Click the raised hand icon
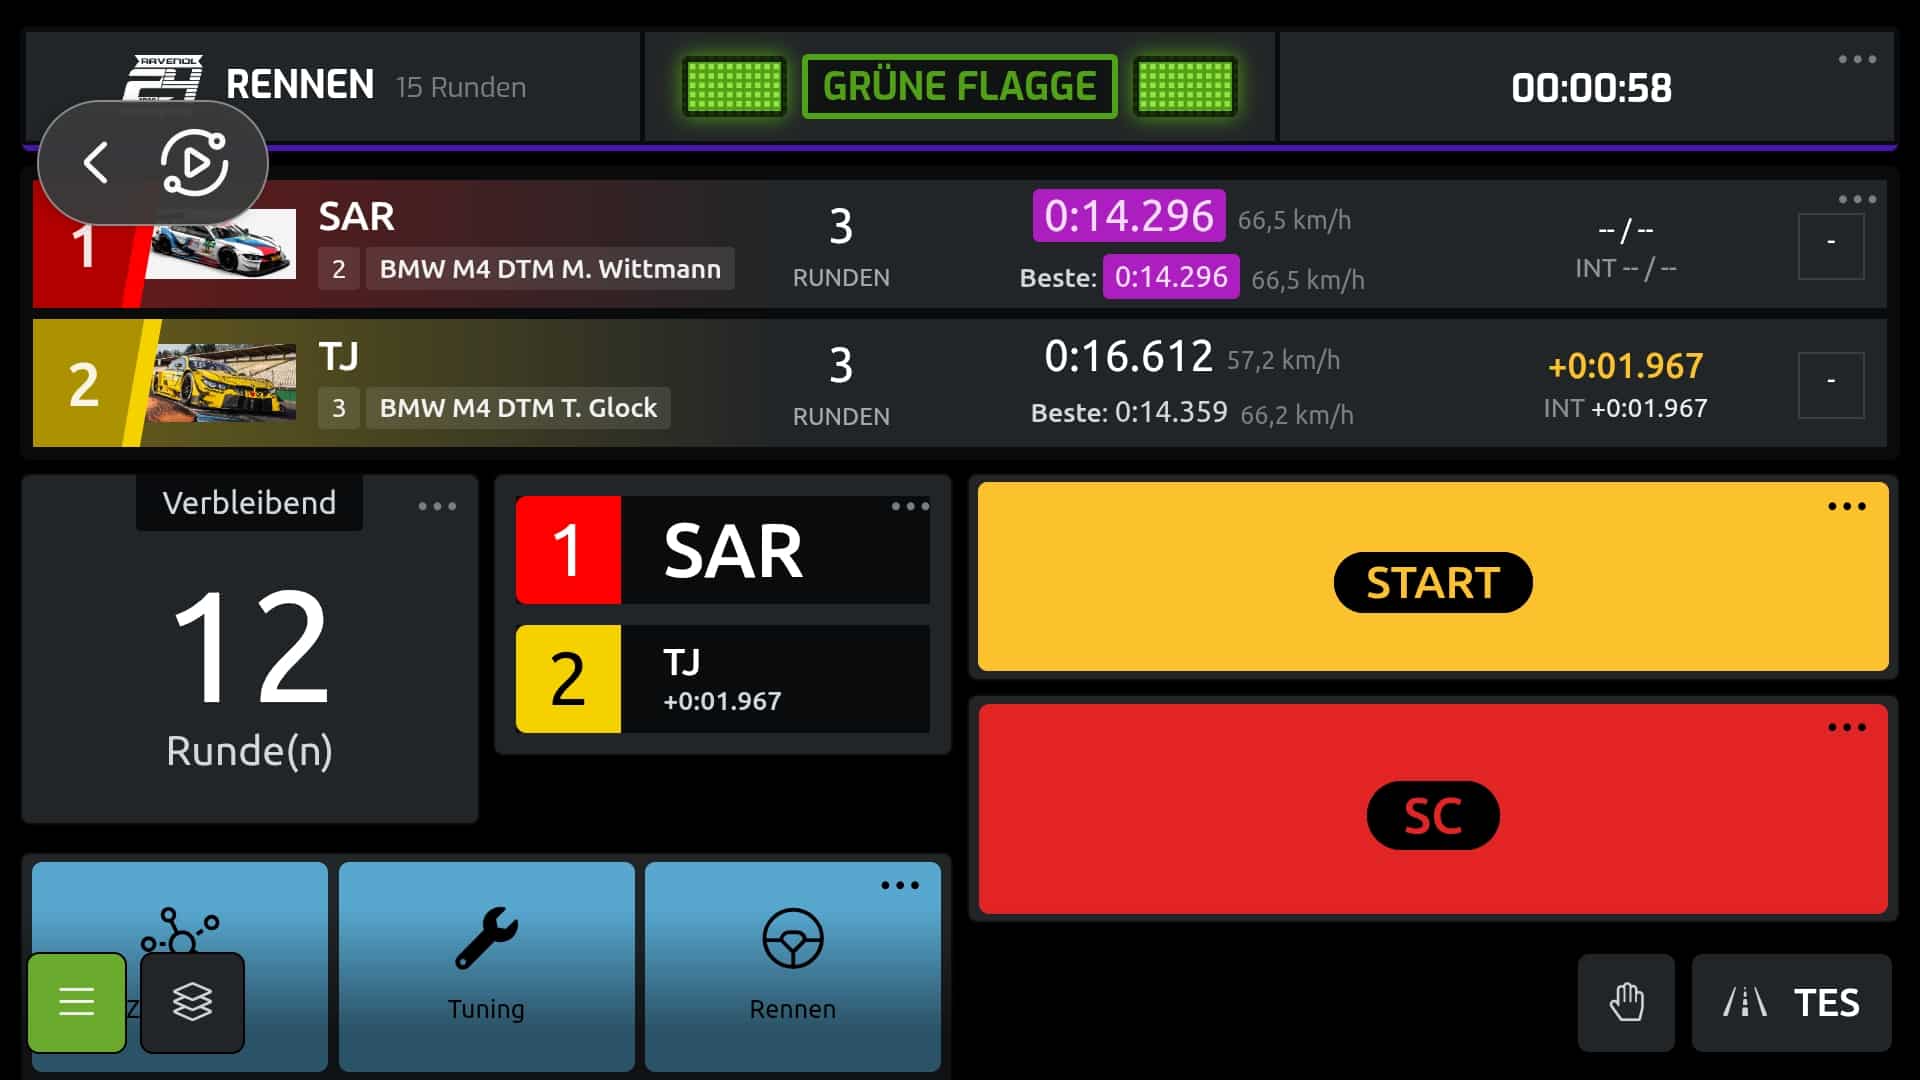This screenshot has width=1920, height=1080. coord(1626,1002)
